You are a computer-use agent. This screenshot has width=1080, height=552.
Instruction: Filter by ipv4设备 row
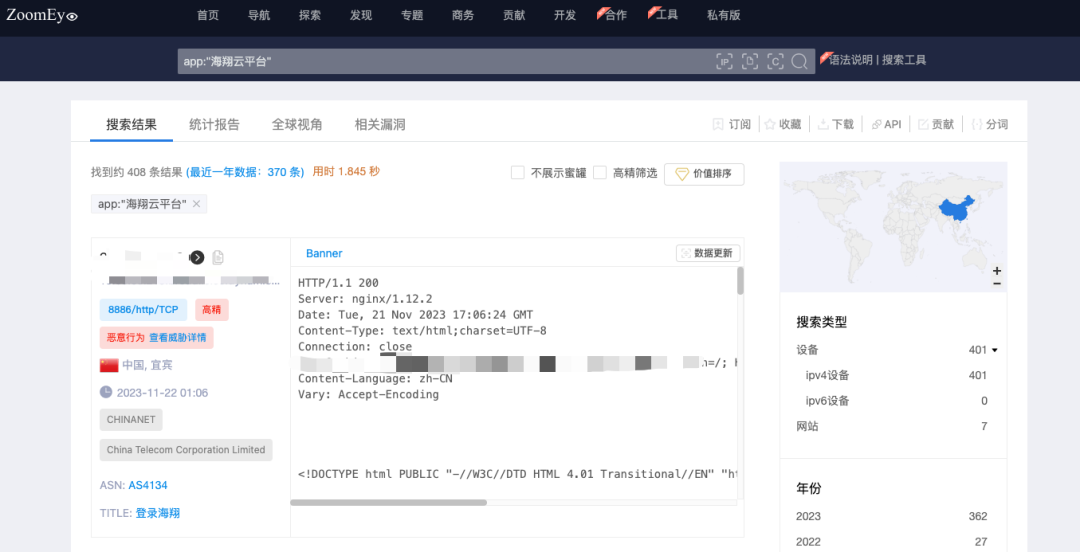[893, 376]
